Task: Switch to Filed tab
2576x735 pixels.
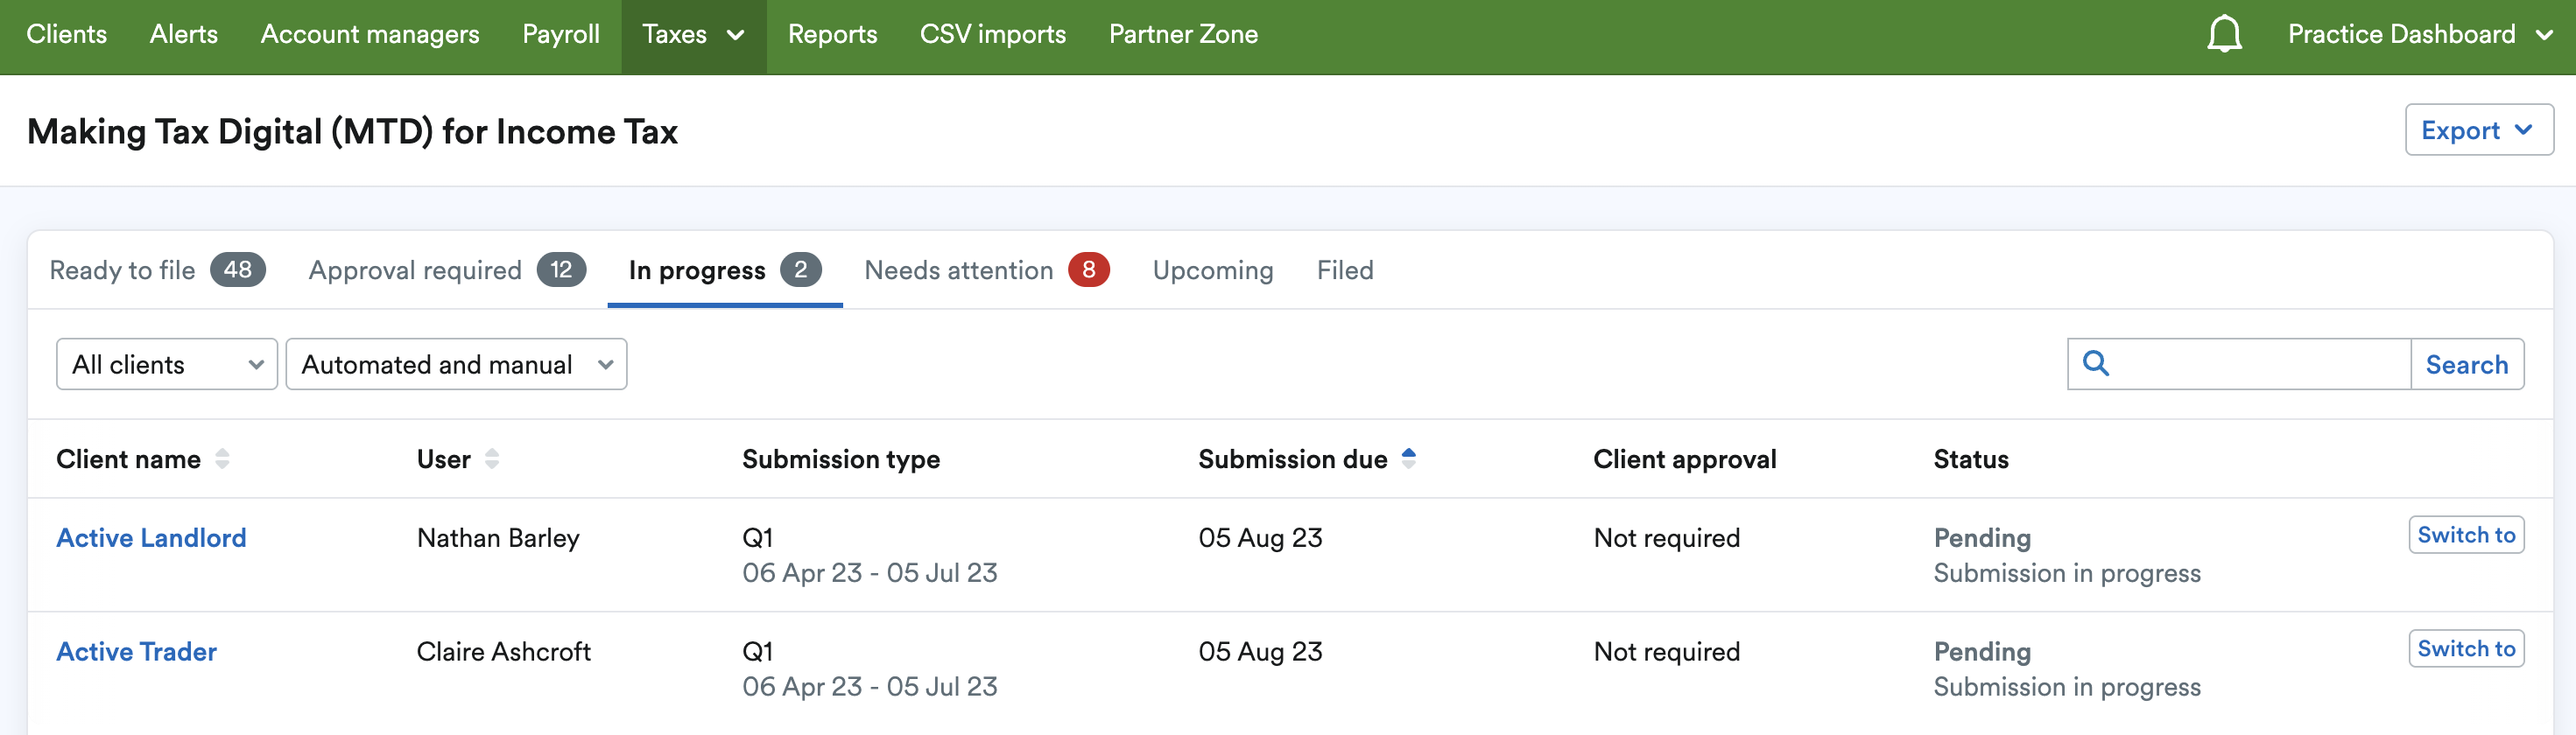Action: point(1345,270)
